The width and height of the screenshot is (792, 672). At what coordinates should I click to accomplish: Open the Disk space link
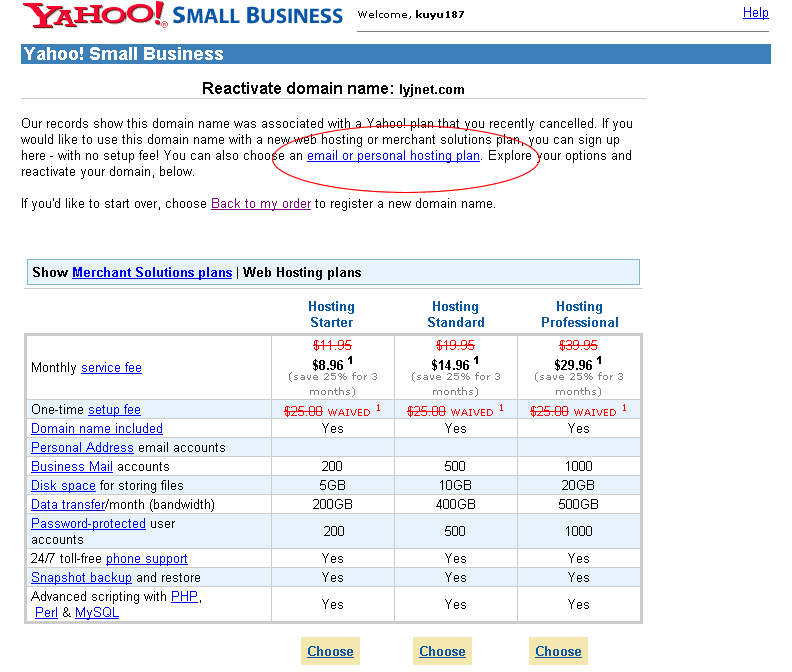[x=63, y=486]
